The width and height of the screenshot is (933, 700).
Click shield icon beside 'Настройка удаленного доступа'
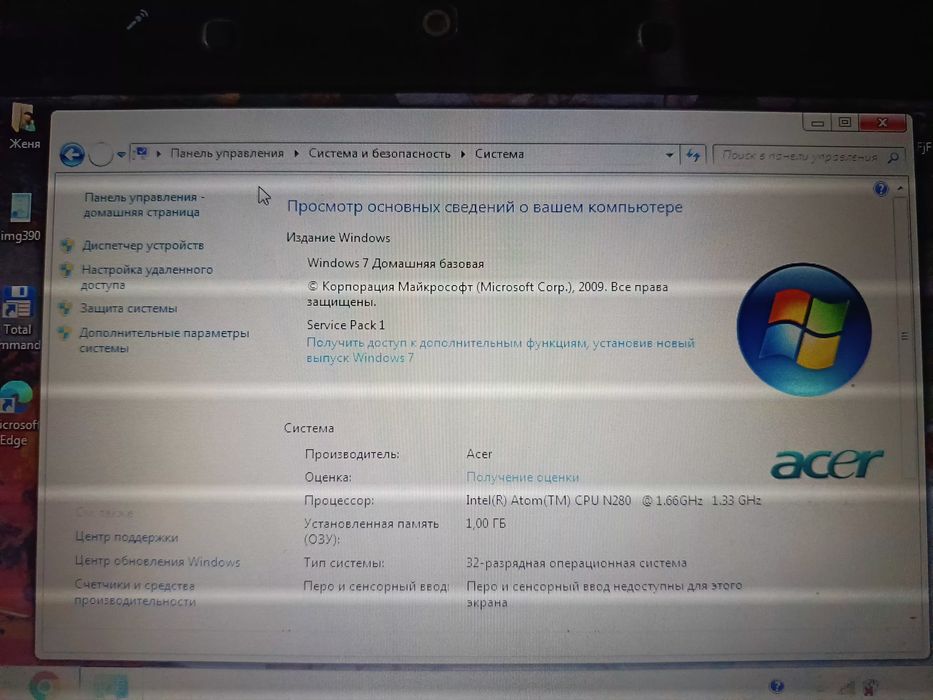pos(66,270)
